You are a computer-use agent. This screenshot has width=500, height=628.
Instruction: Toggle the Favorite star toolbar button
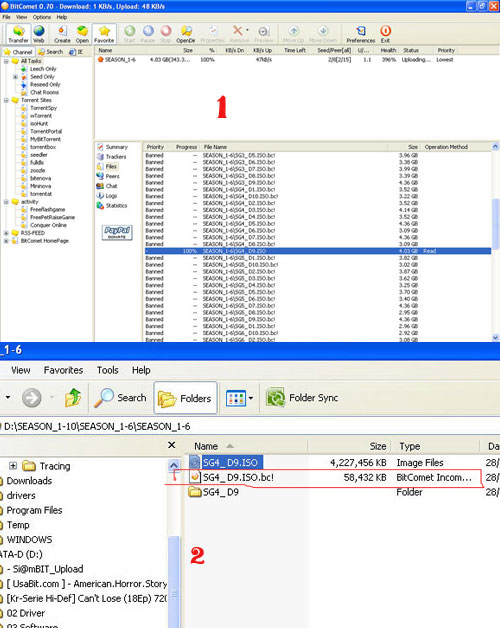[104, 34]
